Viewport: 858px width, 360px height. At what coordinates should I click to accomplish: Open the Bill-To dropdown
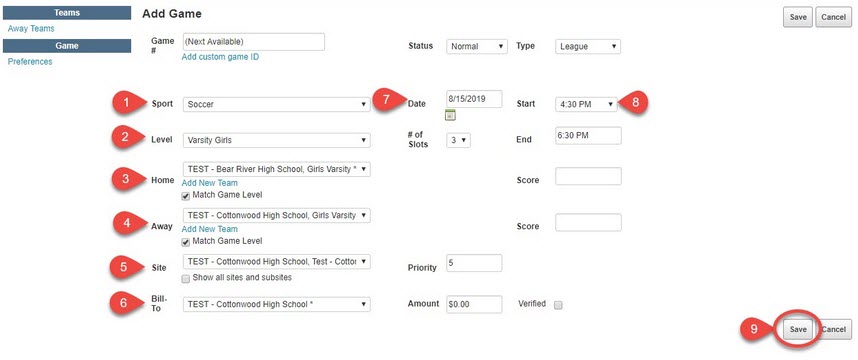coord(276,304)
